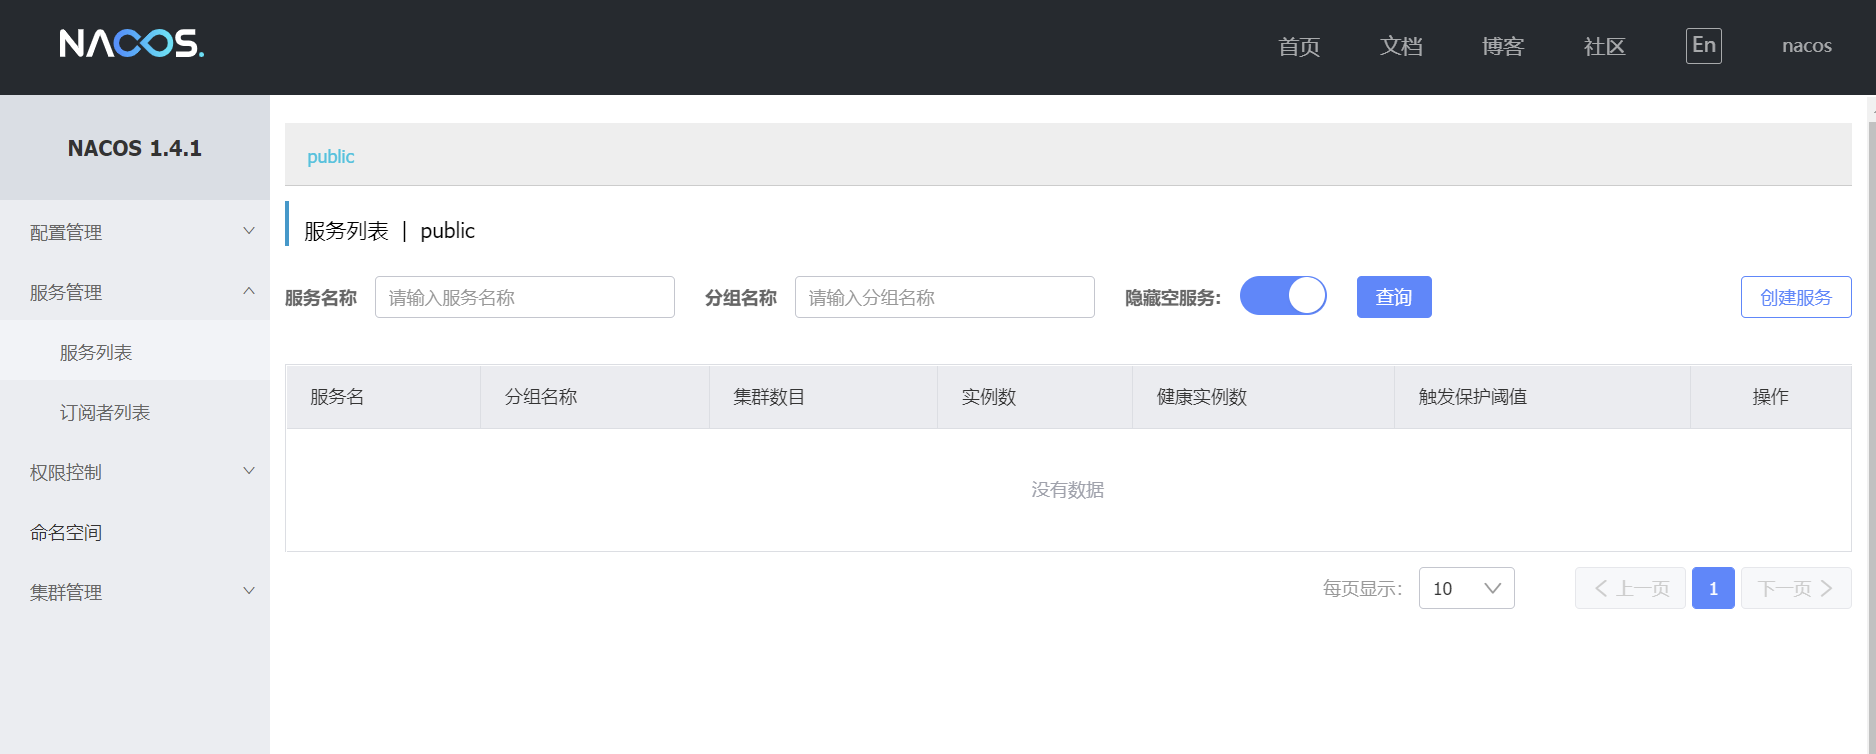
Task: Click the 创建服务 button
Action: [1796, 297]
